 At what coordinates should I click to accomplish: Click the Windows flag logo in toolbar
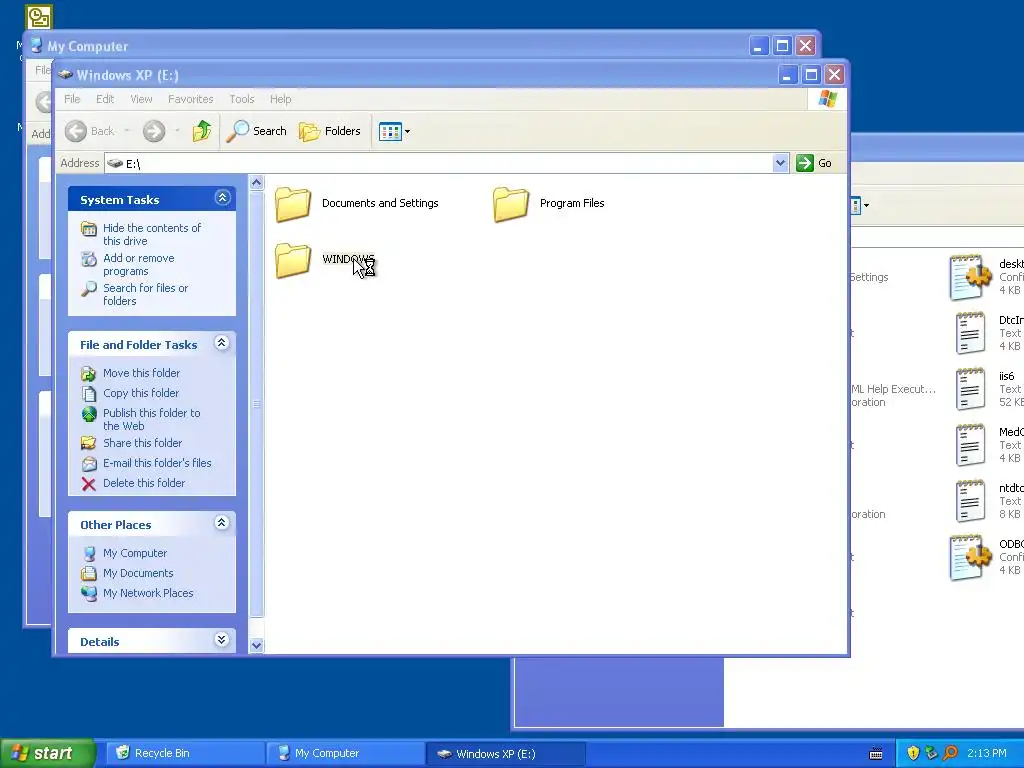coord(828,99)
